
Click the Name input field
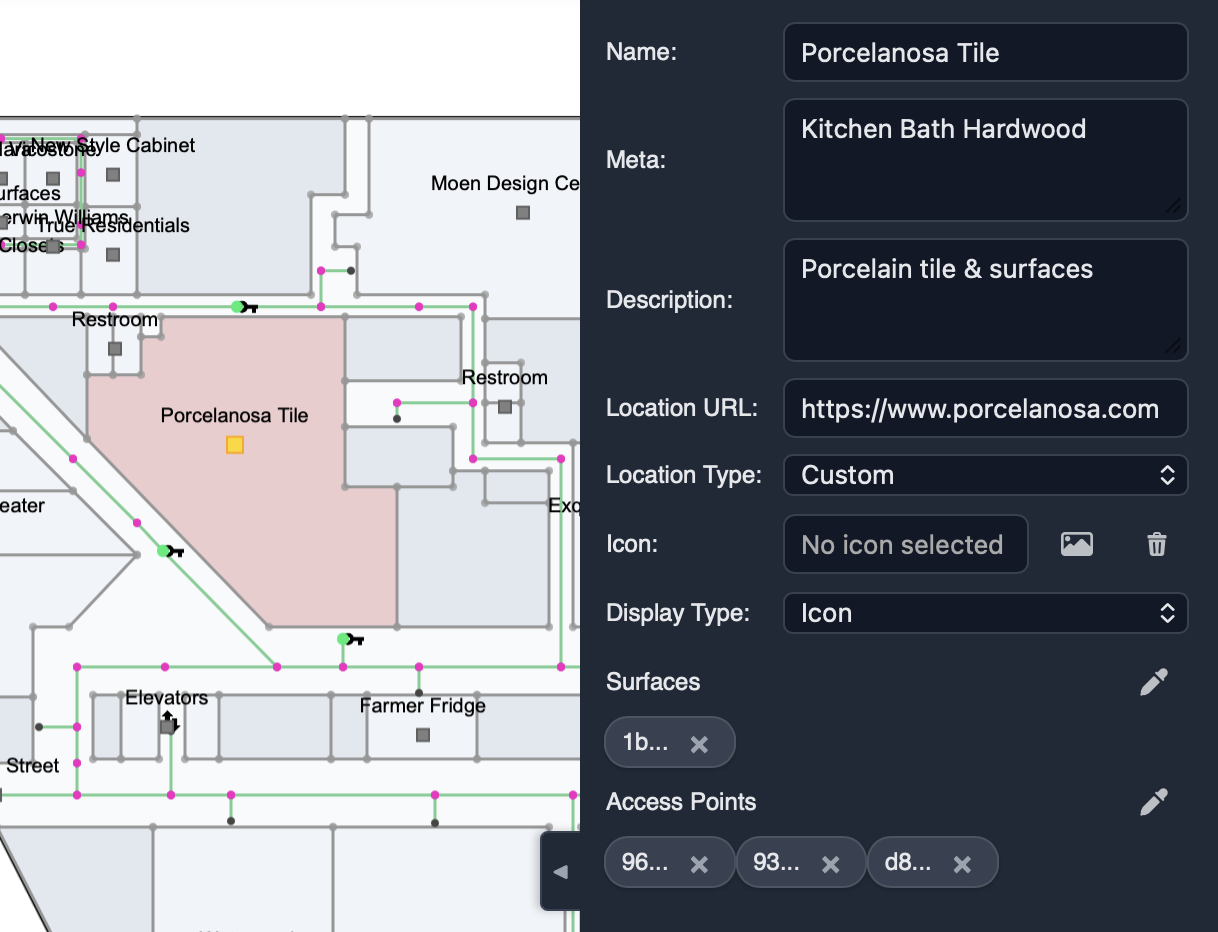[x=985, y=53]
